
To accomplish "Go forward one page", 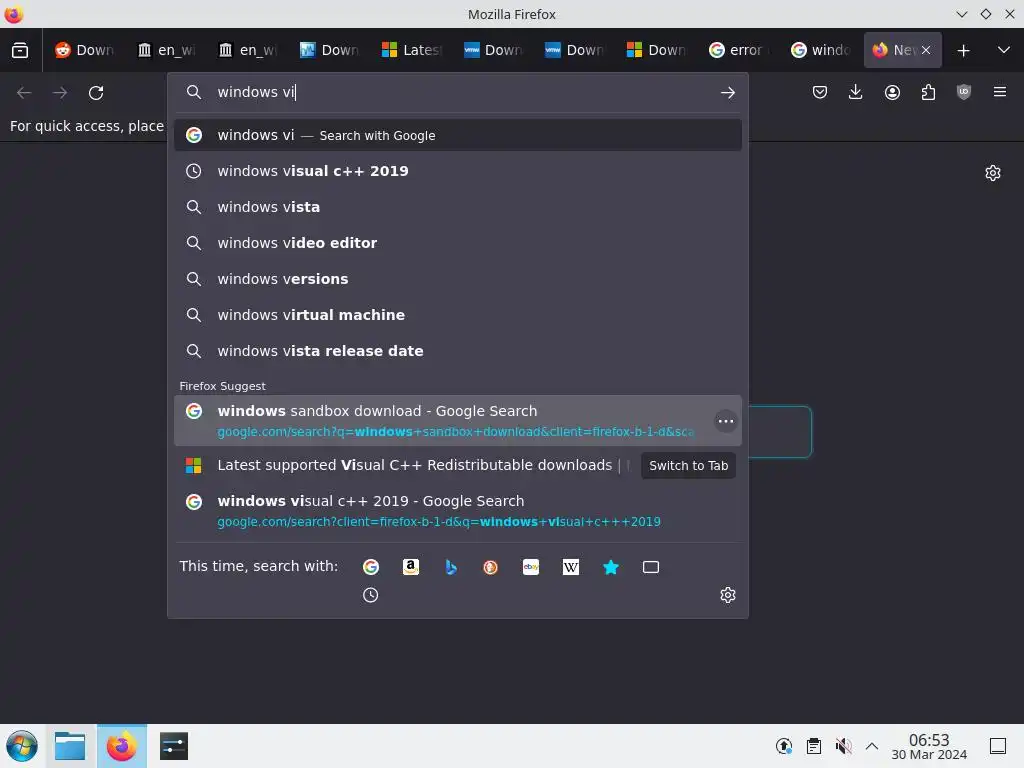I will (x=60, y=93).
